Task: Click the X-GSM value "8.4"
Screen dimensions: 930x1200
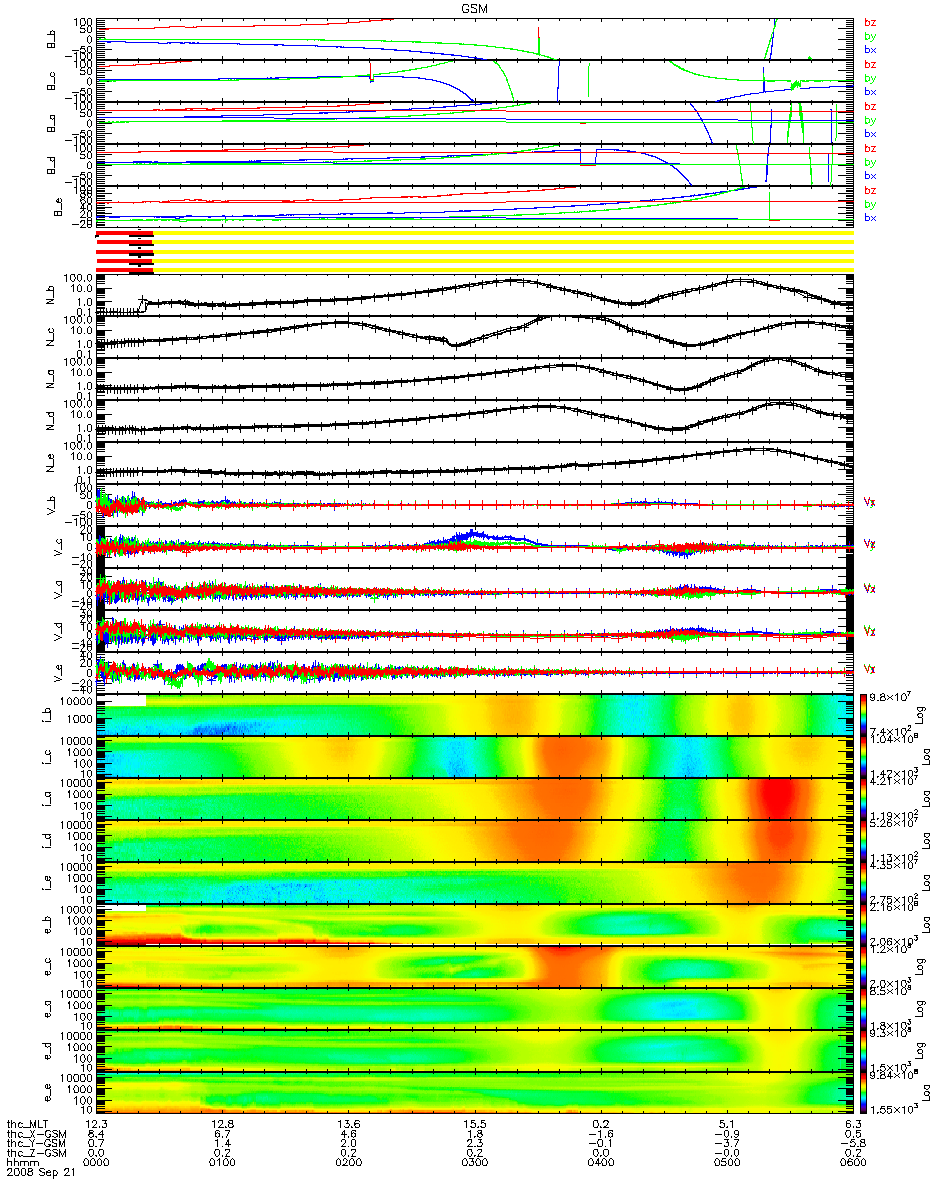Action: click(x=97, y=1132)
